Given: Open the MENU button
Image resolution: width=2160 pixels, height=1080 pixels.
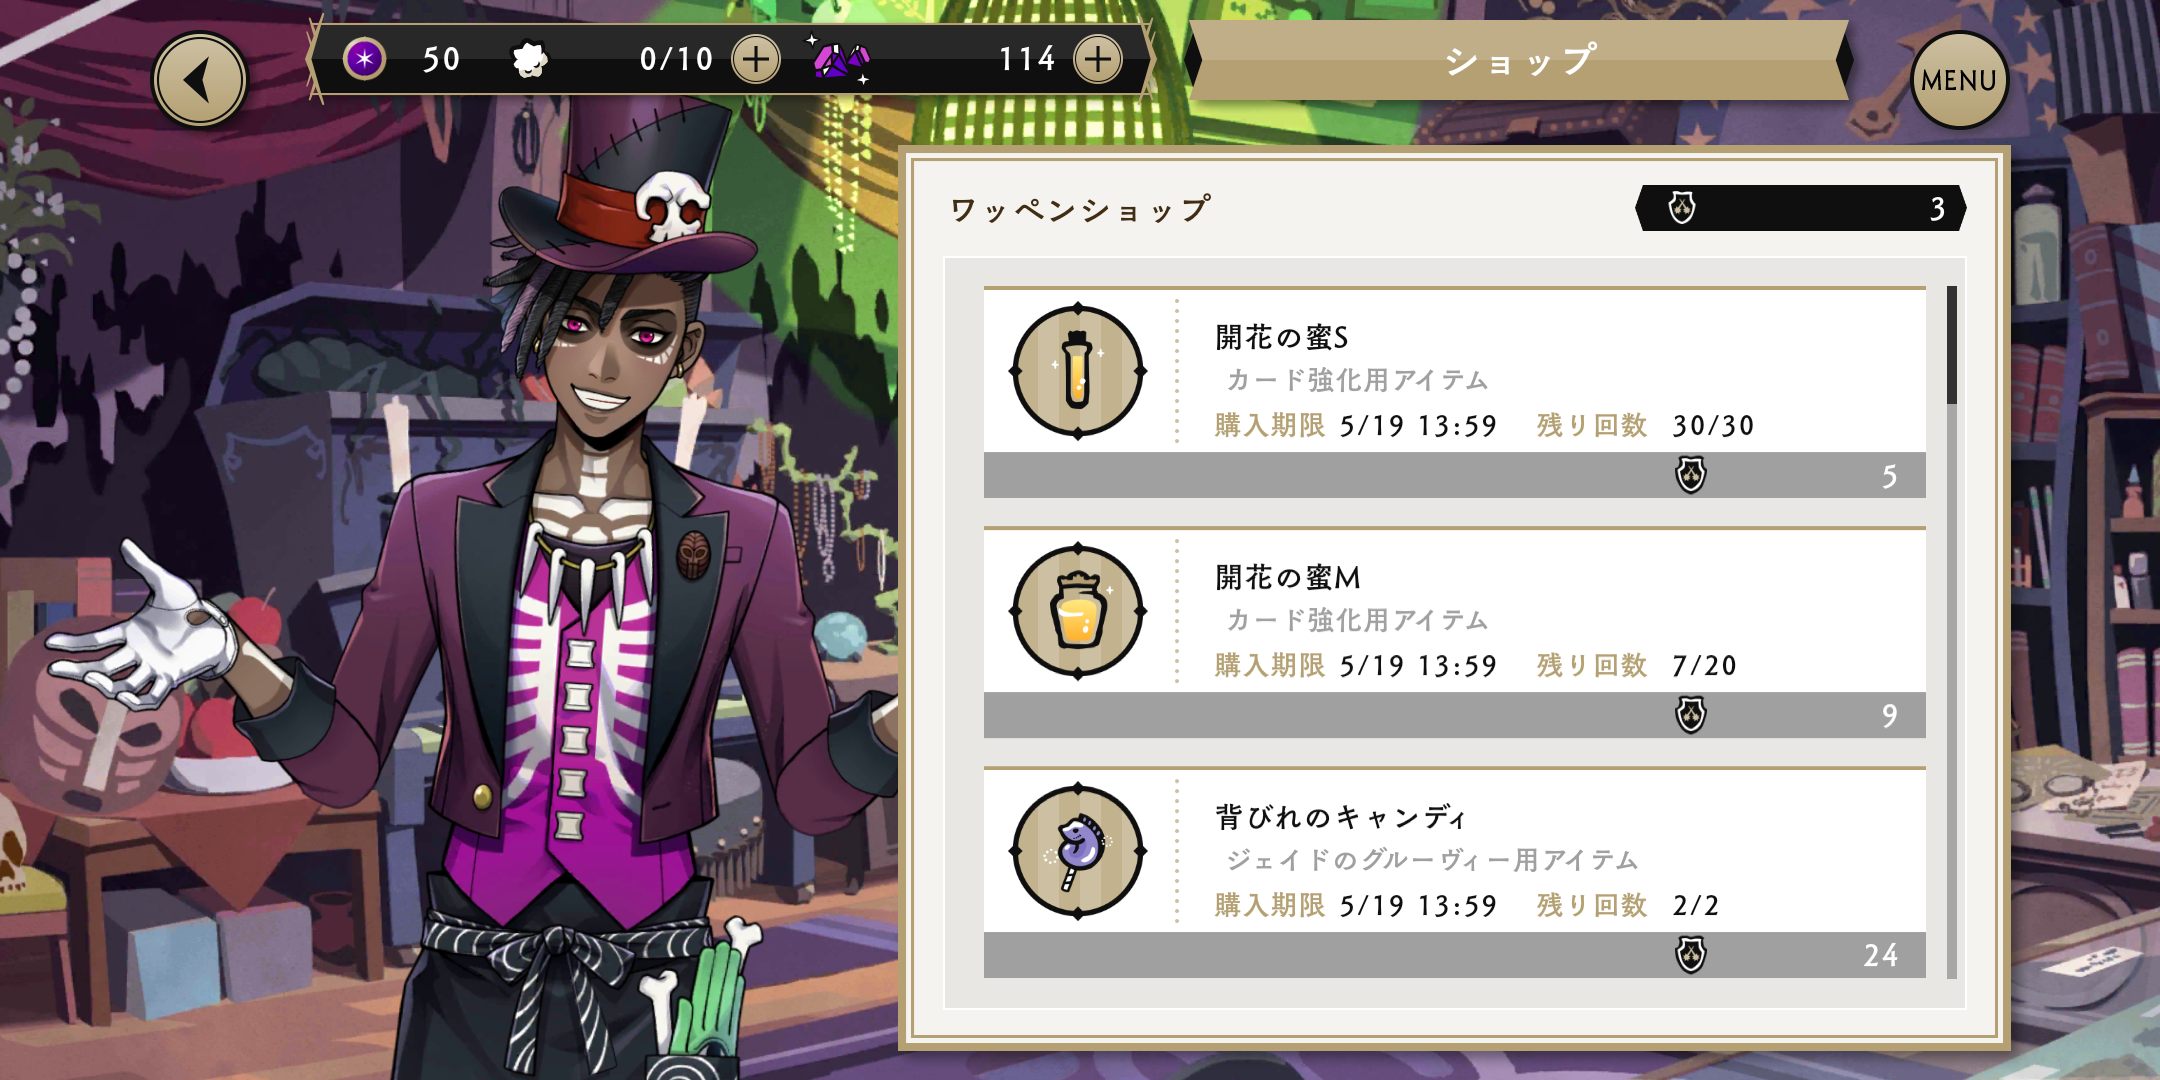Looking at the screenshot, I should (1958, 80).
